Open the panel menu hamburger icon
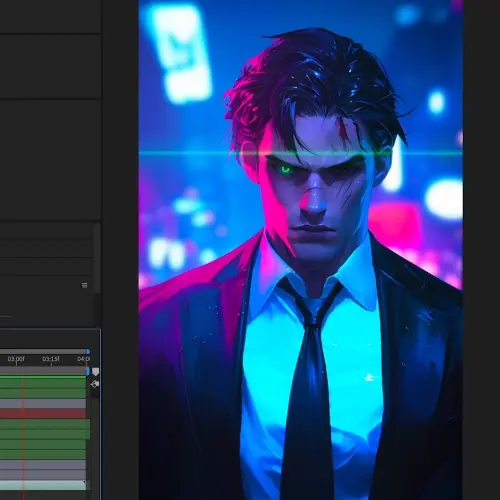The image size is (500, 500). point(84,285)
